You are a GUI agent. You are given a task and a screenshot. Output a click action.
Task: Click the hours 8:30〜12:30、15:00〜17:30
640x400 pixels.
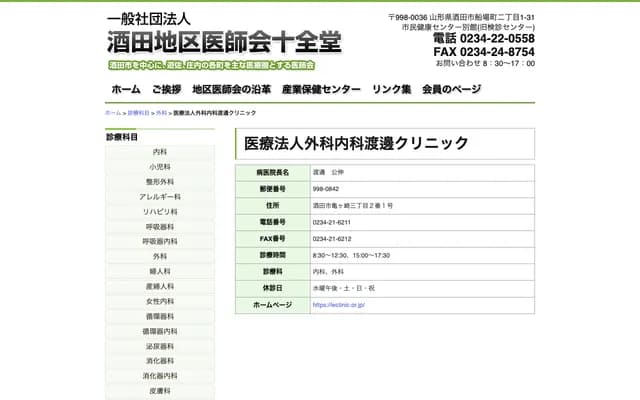(x=351, y=256)
